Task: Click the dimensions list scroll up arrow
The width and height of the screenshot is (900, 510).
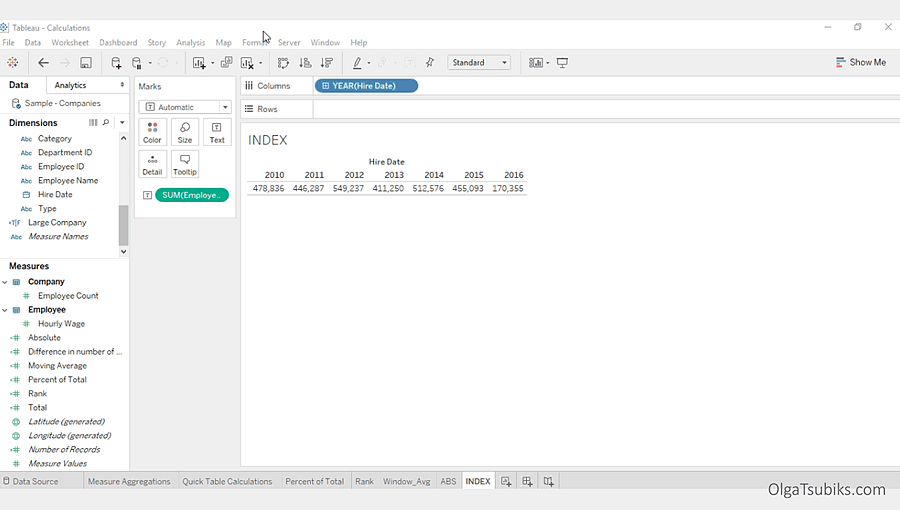Action: click(x=123, y=138)
